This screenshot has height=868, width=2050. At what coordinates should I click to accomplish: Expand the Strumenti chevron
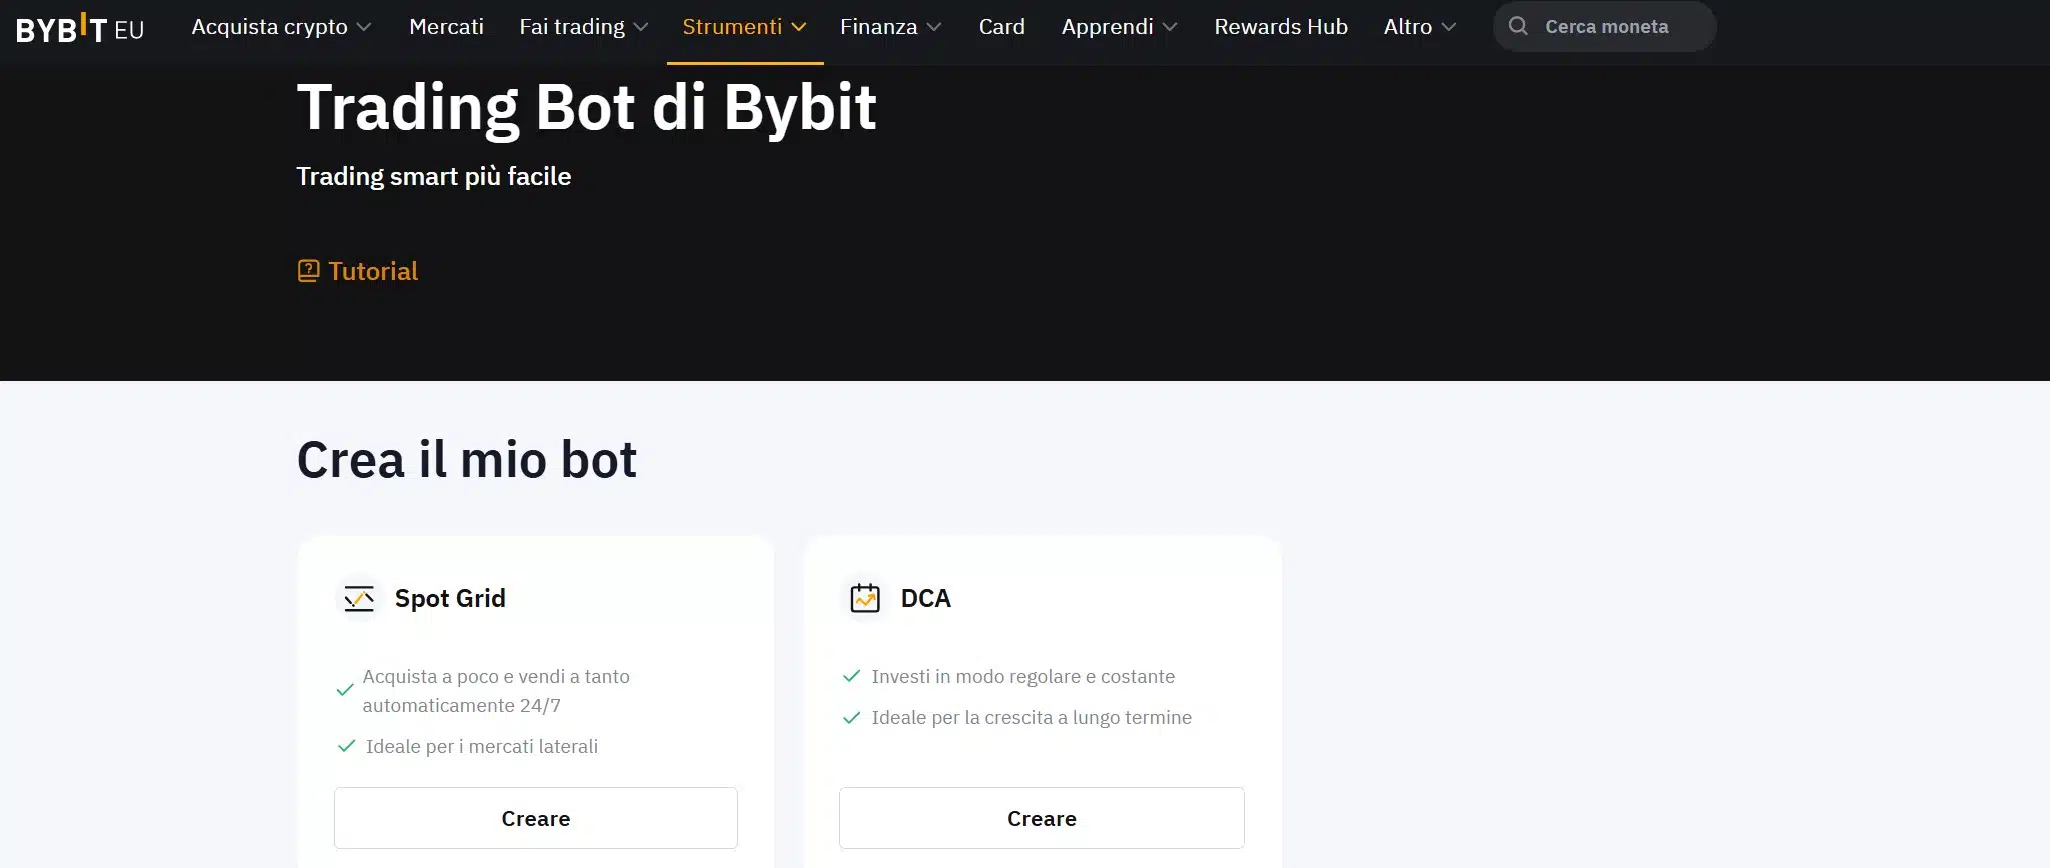799,27
